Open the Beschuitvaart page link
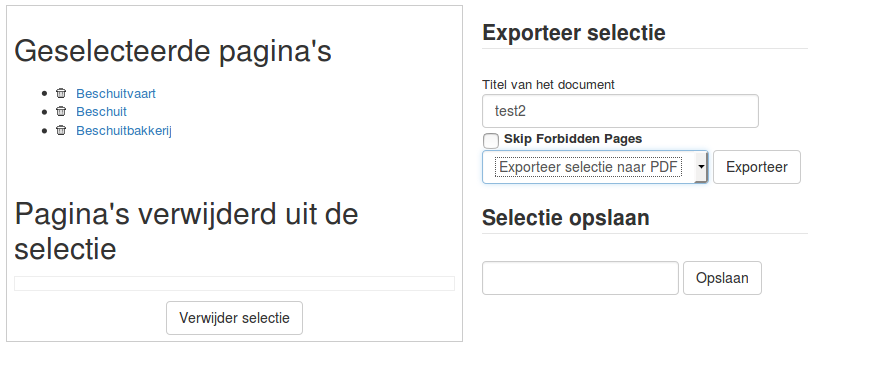875x373 pixels. click(116, 93)
